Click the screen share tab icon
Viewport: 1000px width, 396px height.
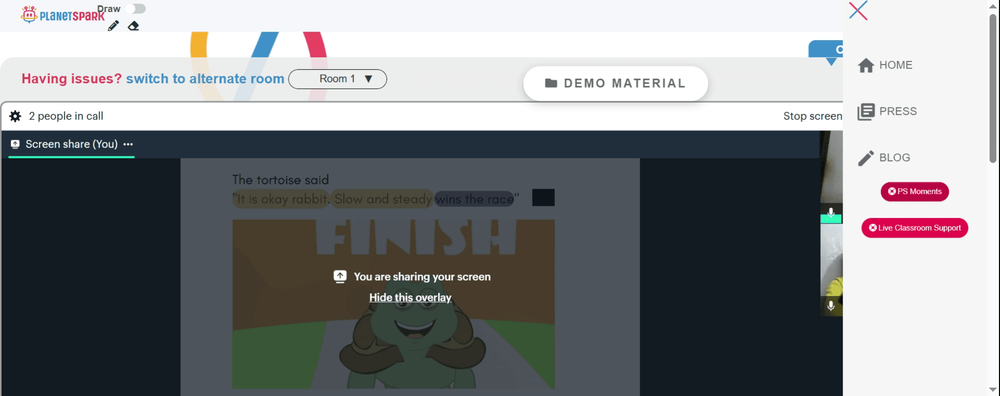point(15,144)
